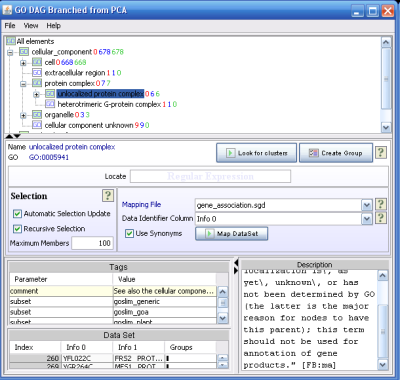Image resolution: width=400 pixels, height=380 pixels.
Task: Collapse the cellular_component tree node
Action: pyautogui.click(x=10, y=52)
